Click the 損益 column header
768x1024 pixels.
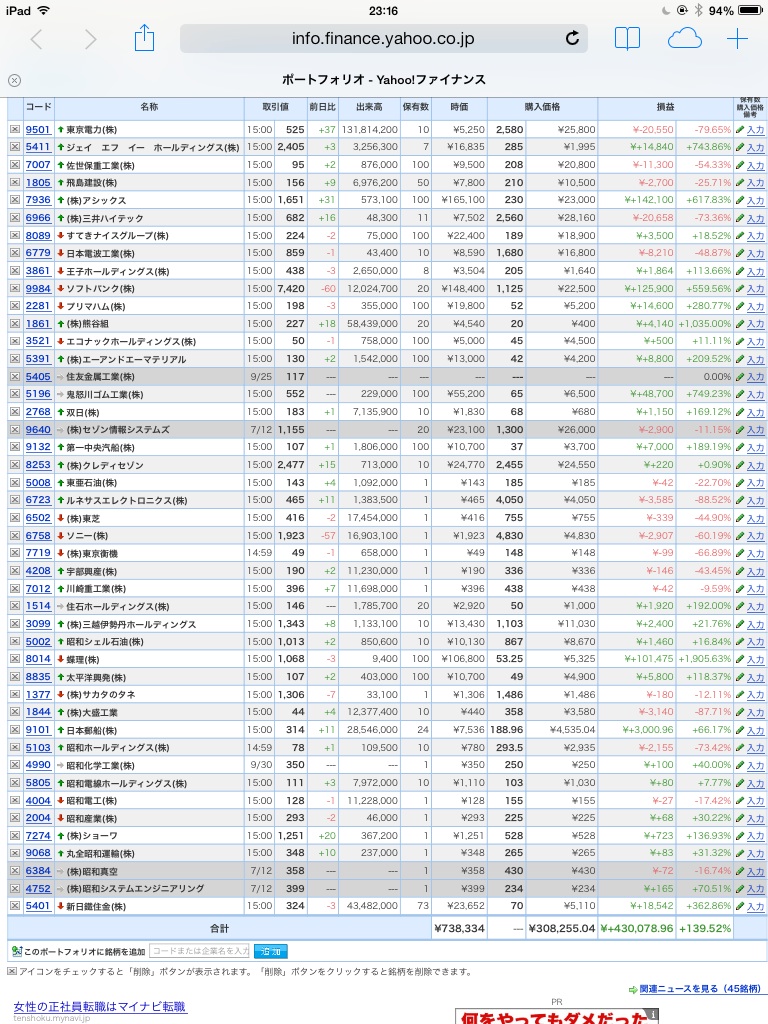(665, 106)
